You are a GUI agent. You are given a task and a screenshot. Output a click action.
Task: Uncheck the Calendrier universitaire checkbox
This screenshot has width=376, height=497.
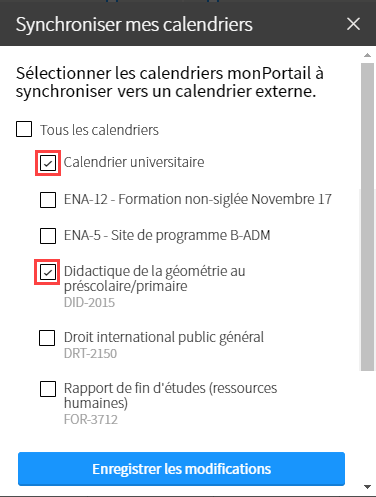48,163
